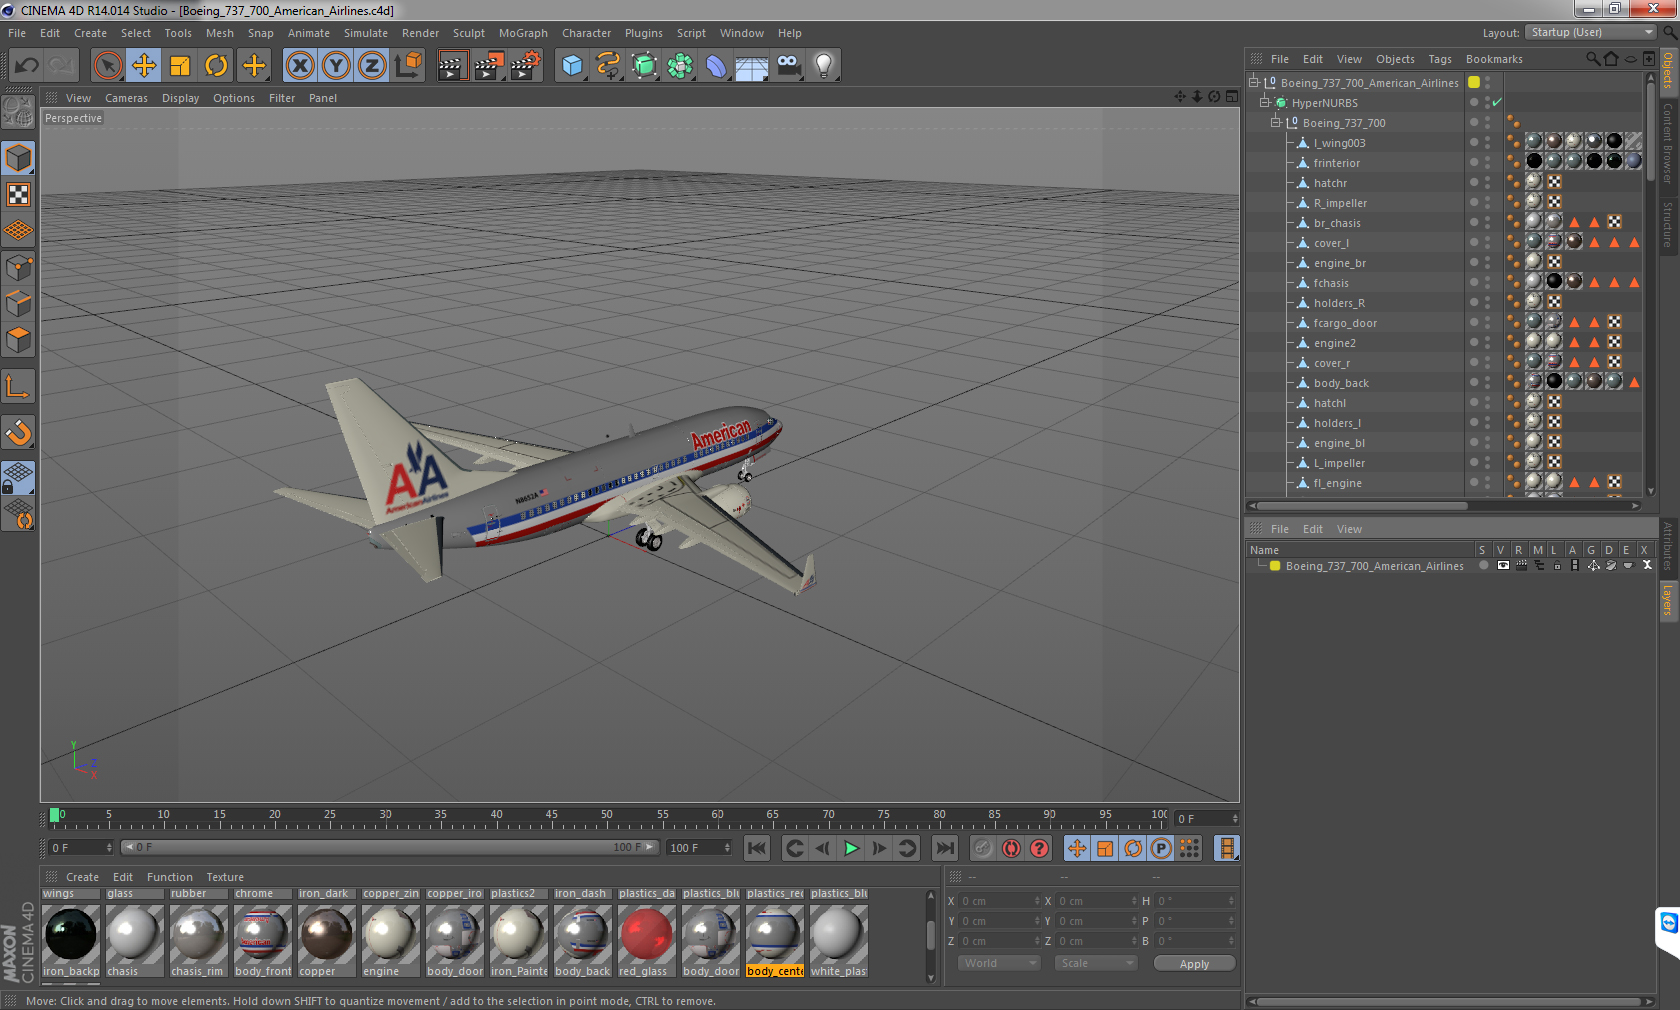Select the red_glass material

click(646, 941)
